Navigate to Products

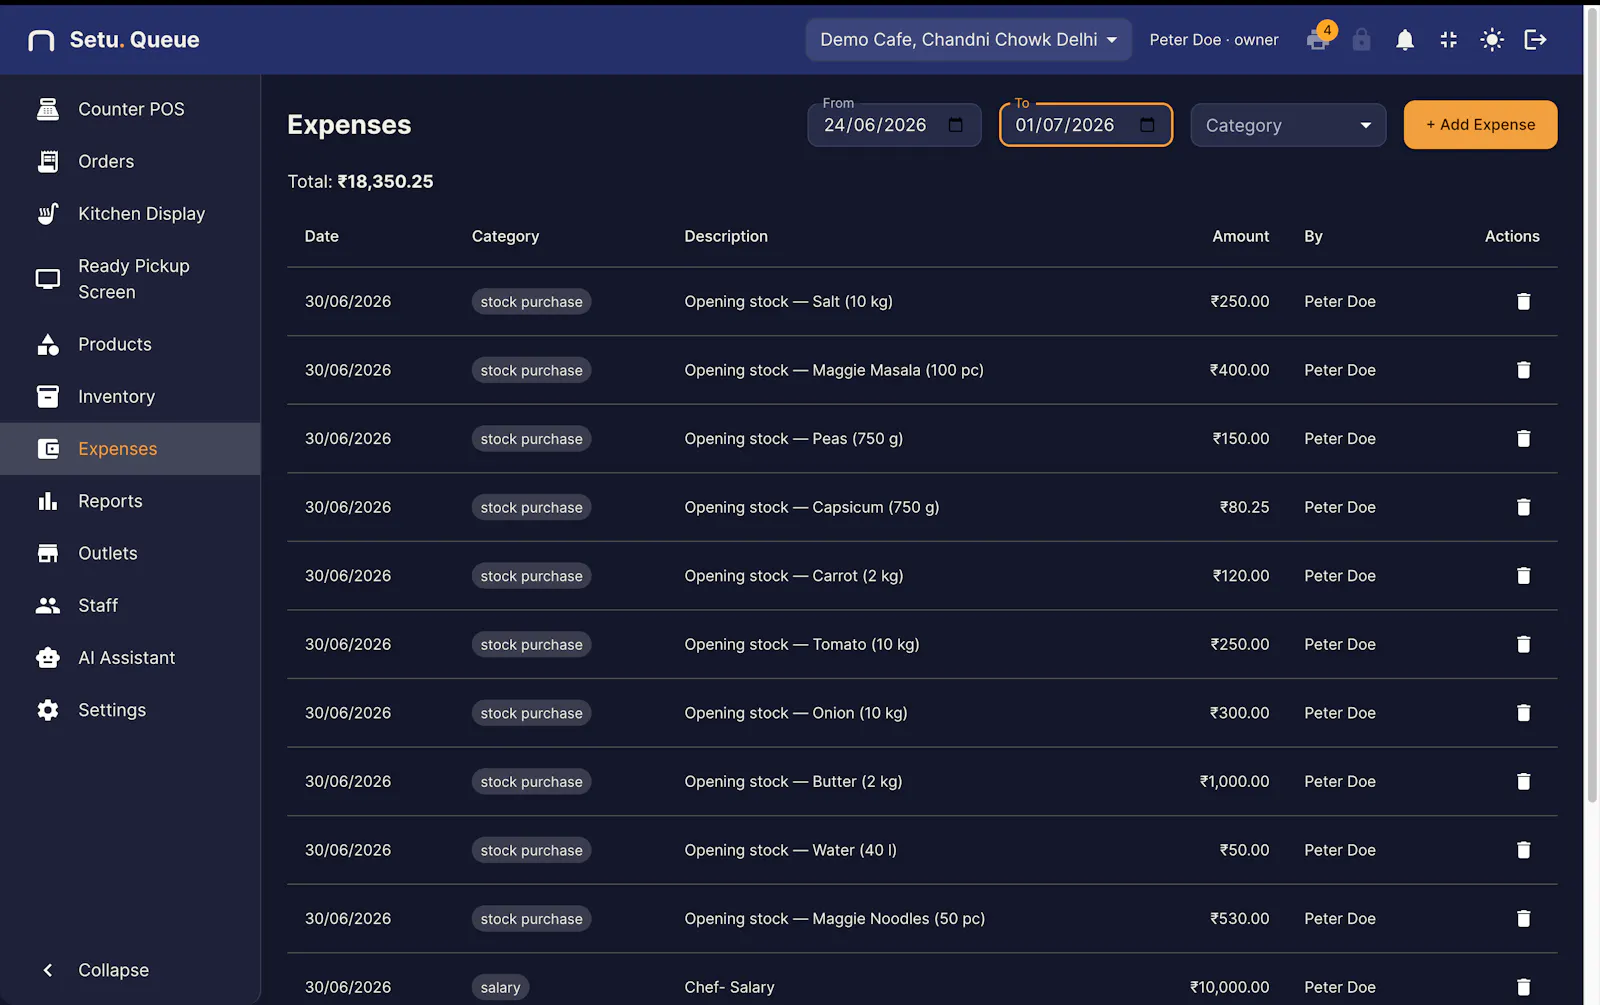pyautogui.click(x=130, y=344)
